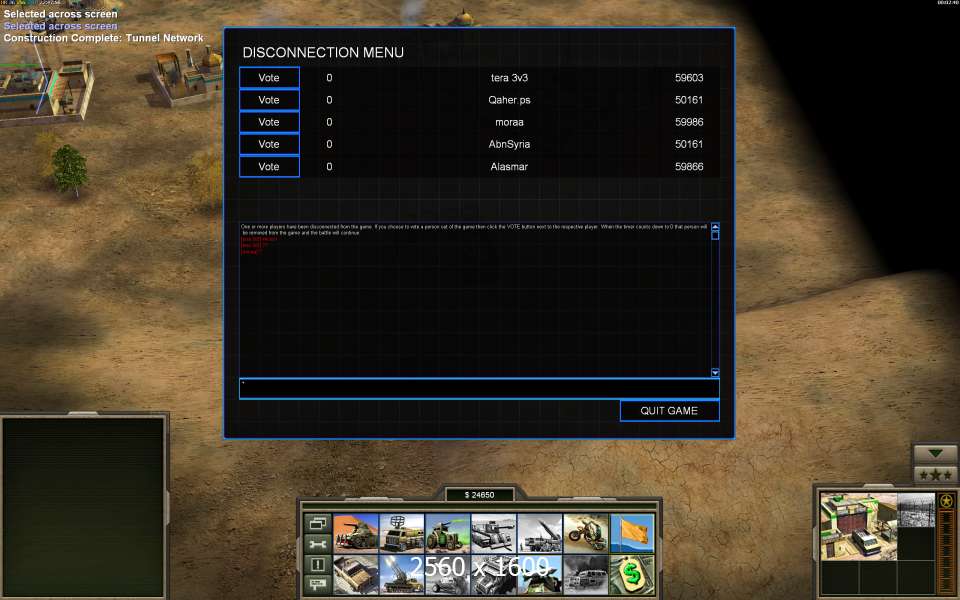
Task: Click 'Construction Complete: Tunnel Network' message
Action: click(x=103, y=38)
